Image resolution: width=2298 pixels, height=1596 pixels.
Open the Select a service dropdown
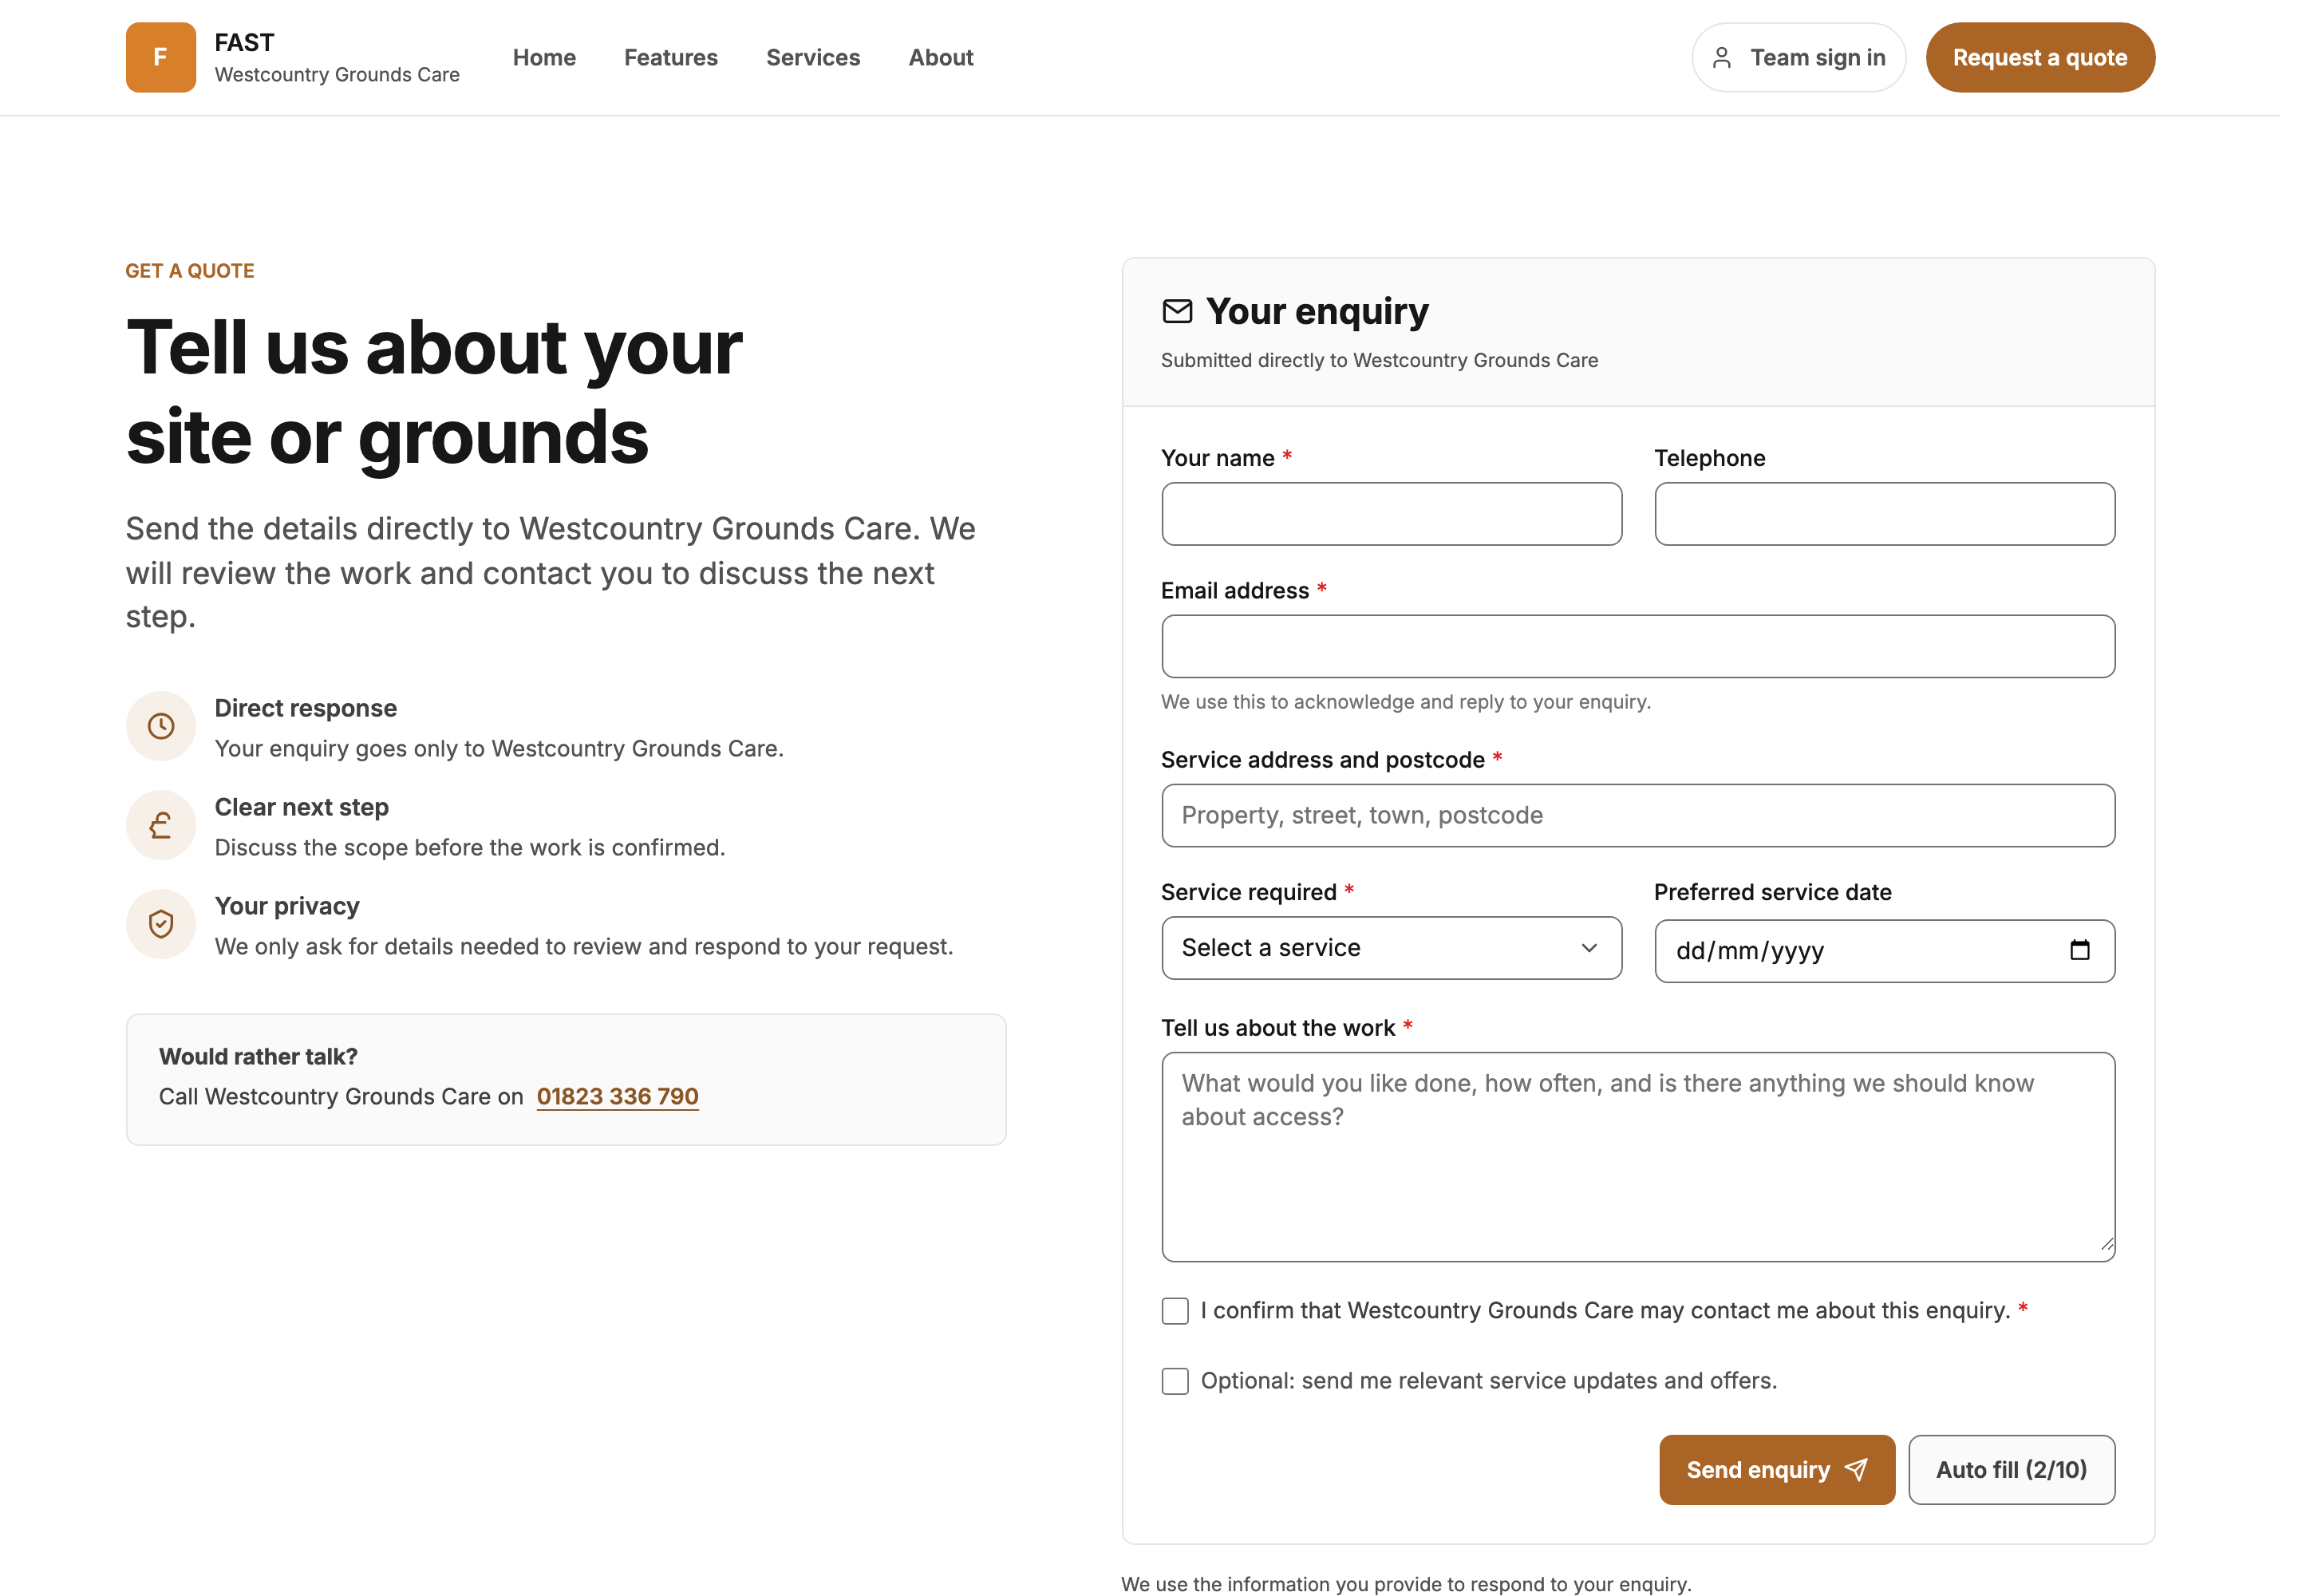1391,948
